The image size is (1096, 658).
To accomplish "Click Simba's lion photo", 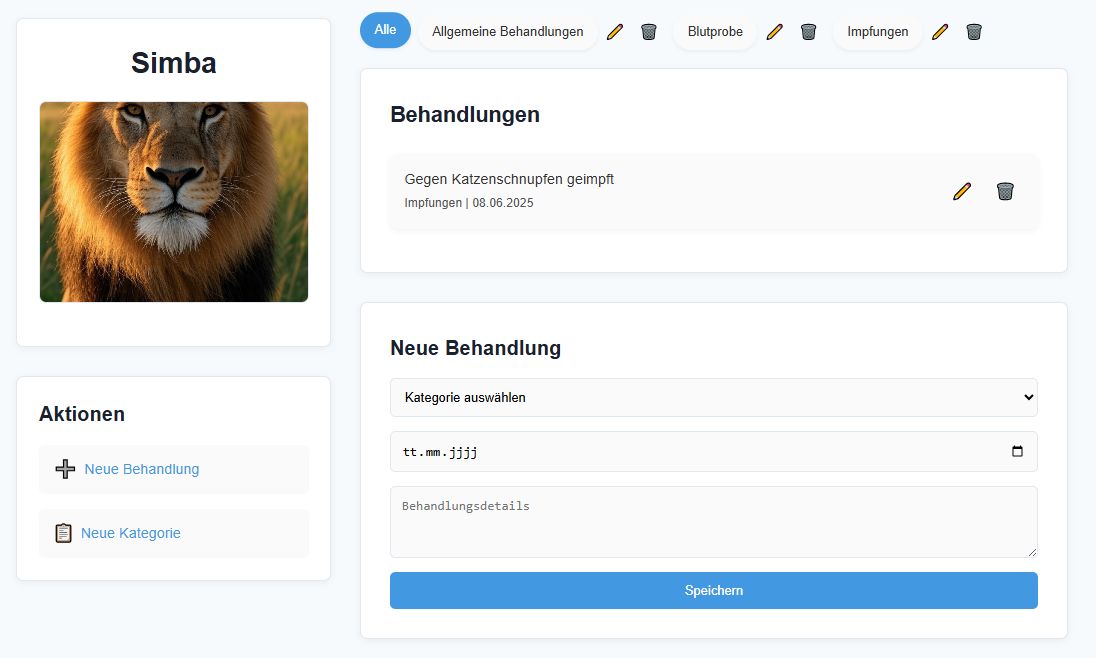I will pos(174,202).
